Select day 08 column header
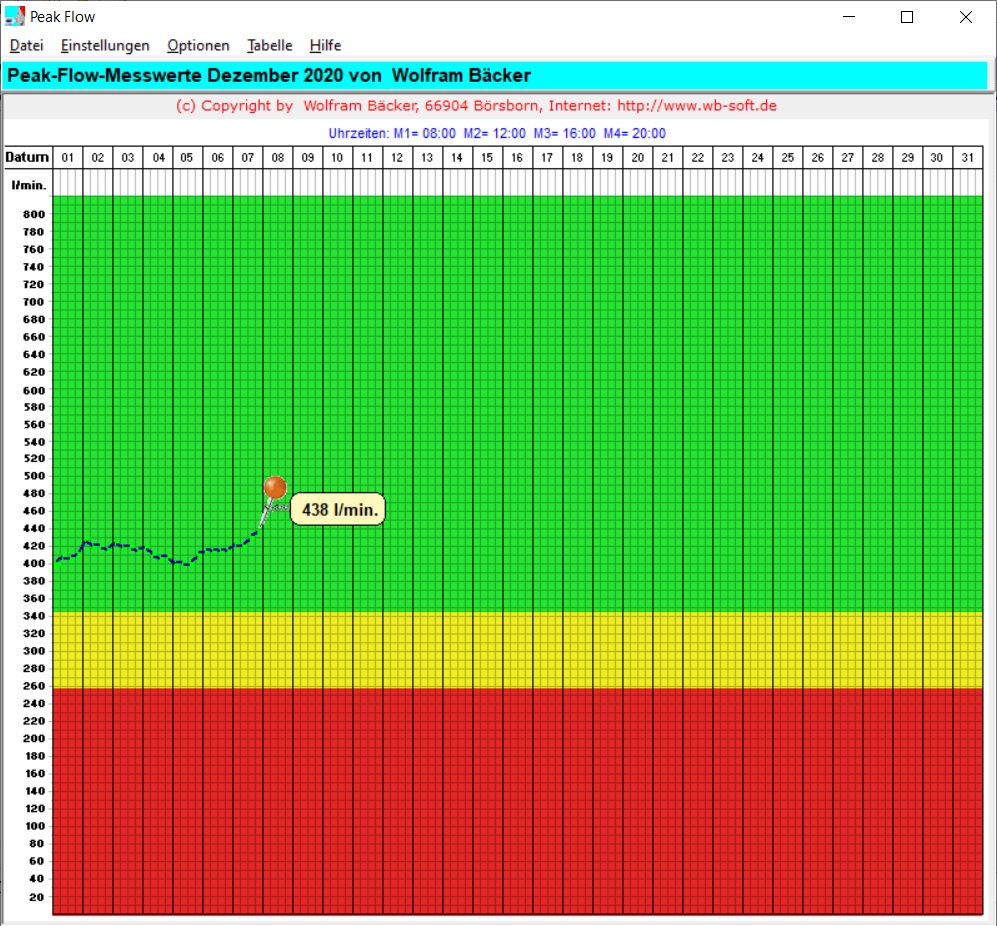 coord(278,158)
